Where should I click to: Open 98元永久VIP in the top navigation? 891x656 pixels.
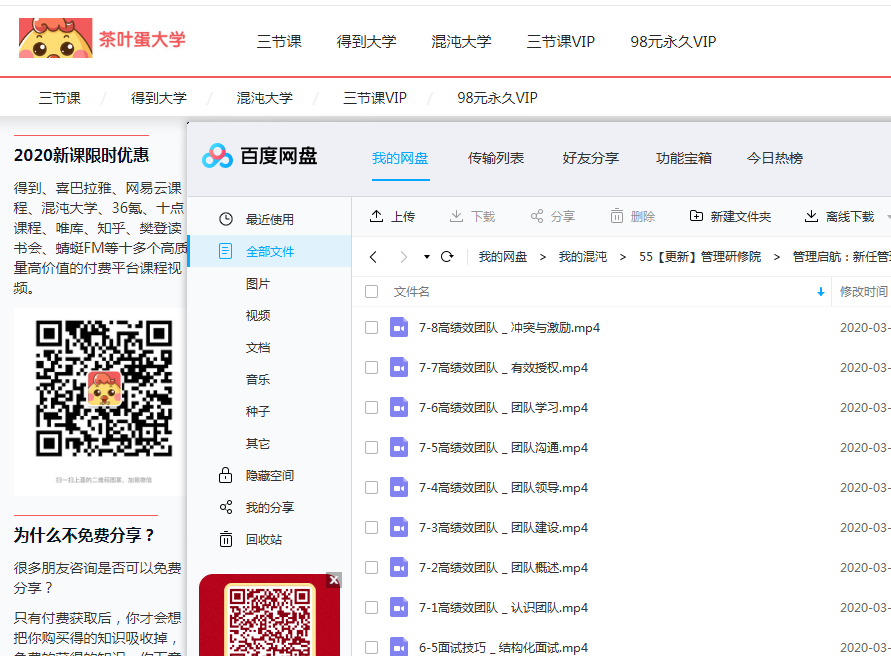(x=673, y=41)
